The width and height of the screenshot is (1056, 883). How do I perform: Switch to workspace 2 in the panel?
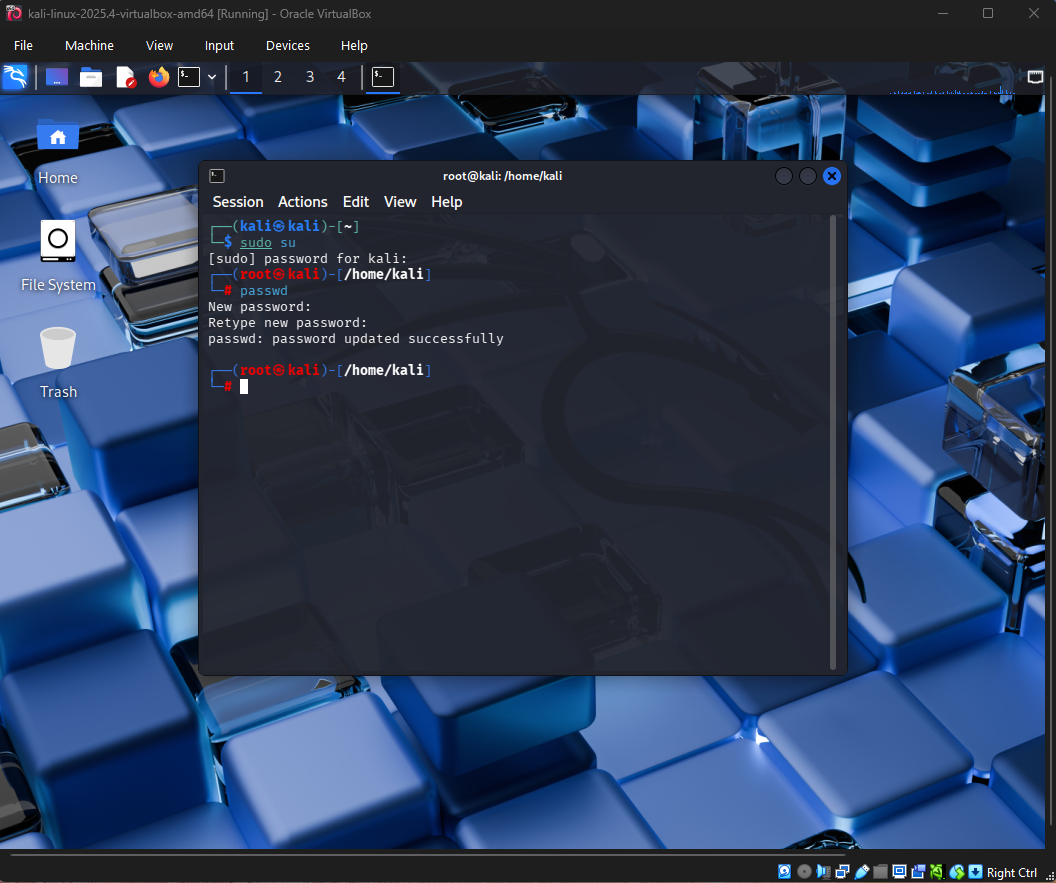coord(277,77)
